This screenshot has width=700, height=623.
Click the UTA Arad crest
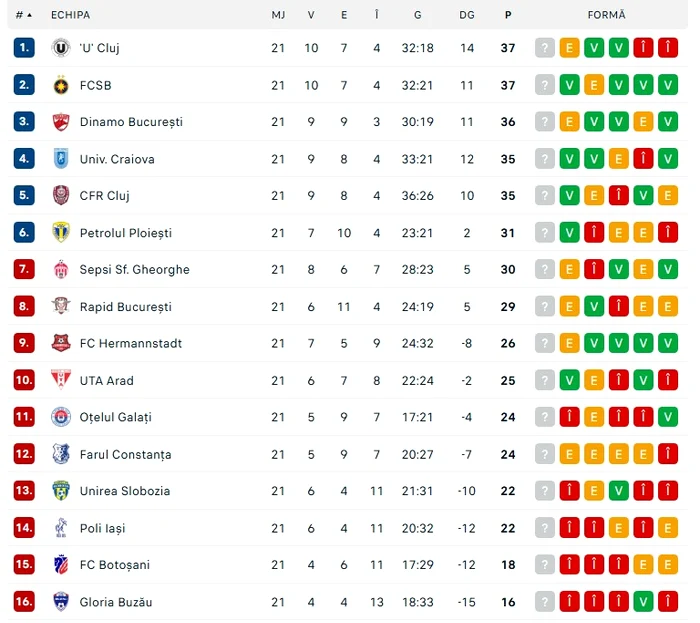click(x=61, y=380)
